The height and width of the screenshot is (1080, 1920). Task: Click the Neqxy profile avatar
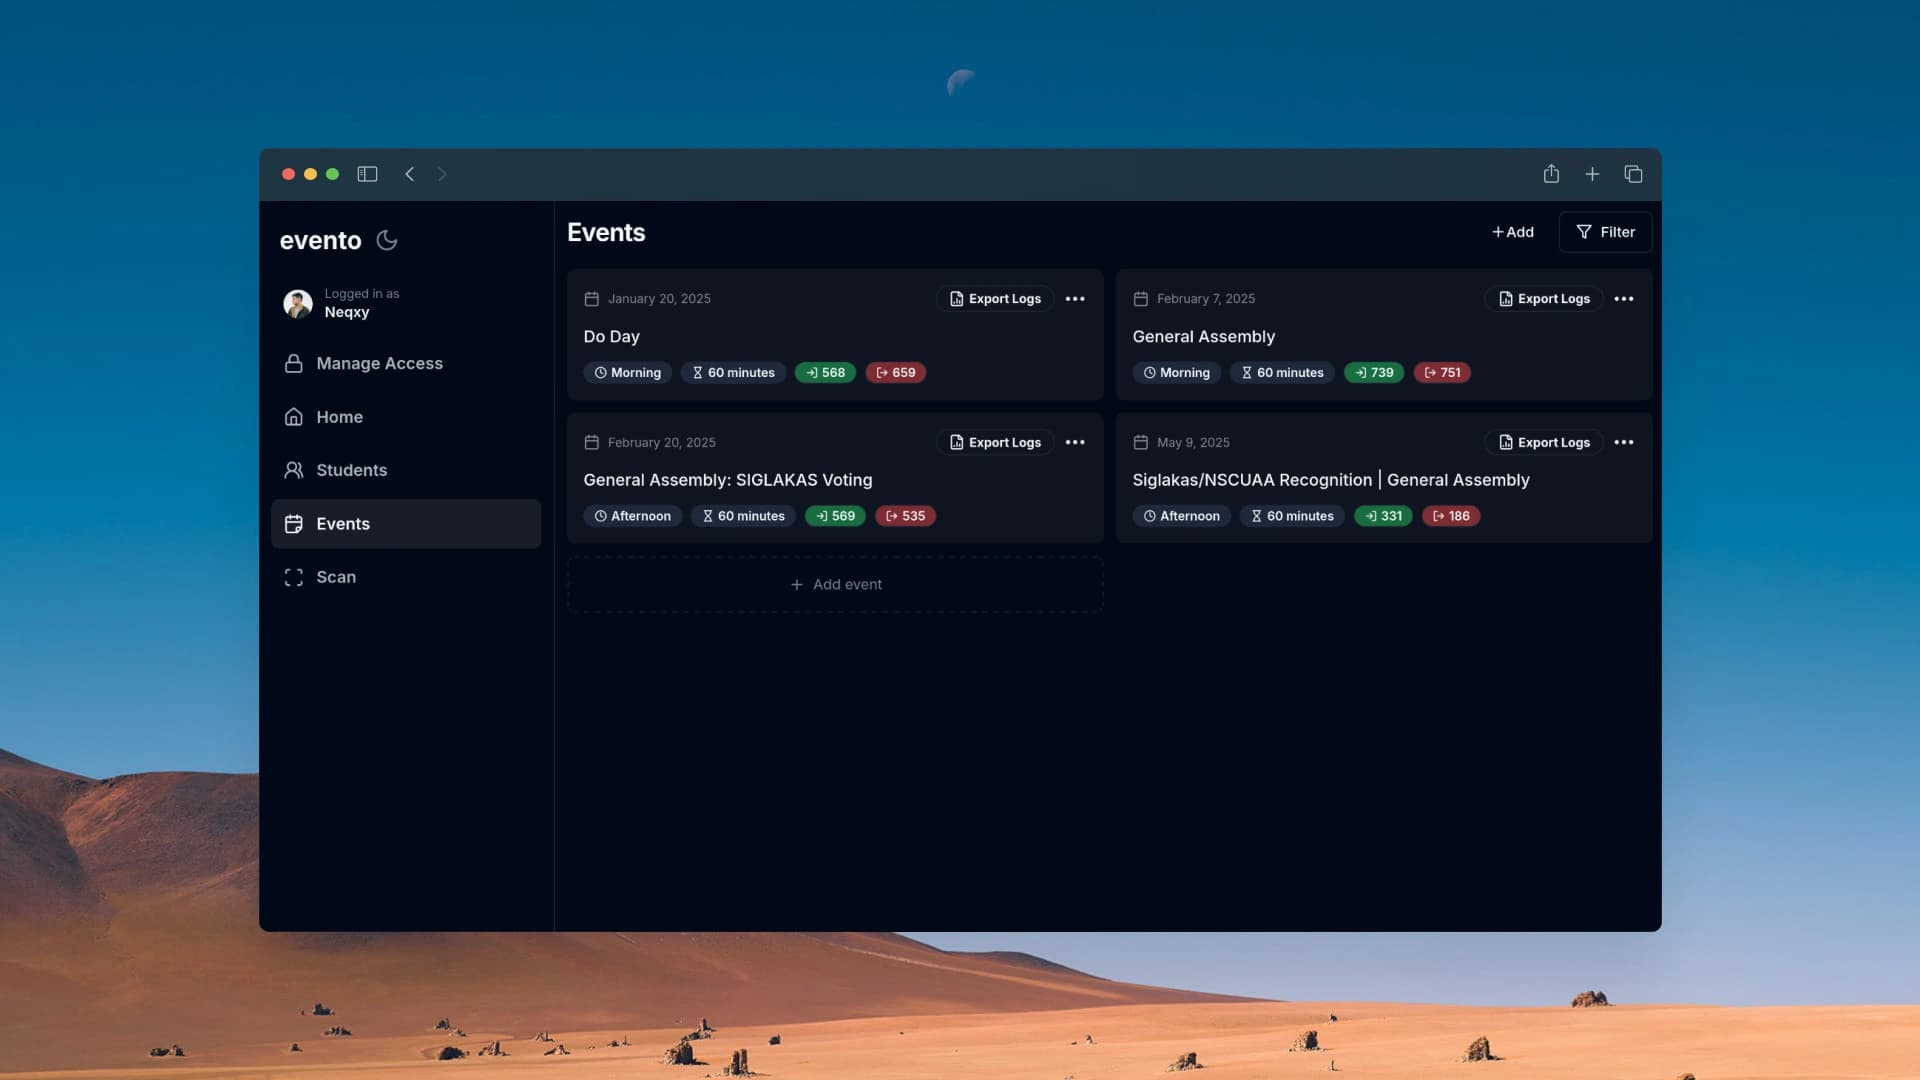pyautogui.click(x=298, y=303)
